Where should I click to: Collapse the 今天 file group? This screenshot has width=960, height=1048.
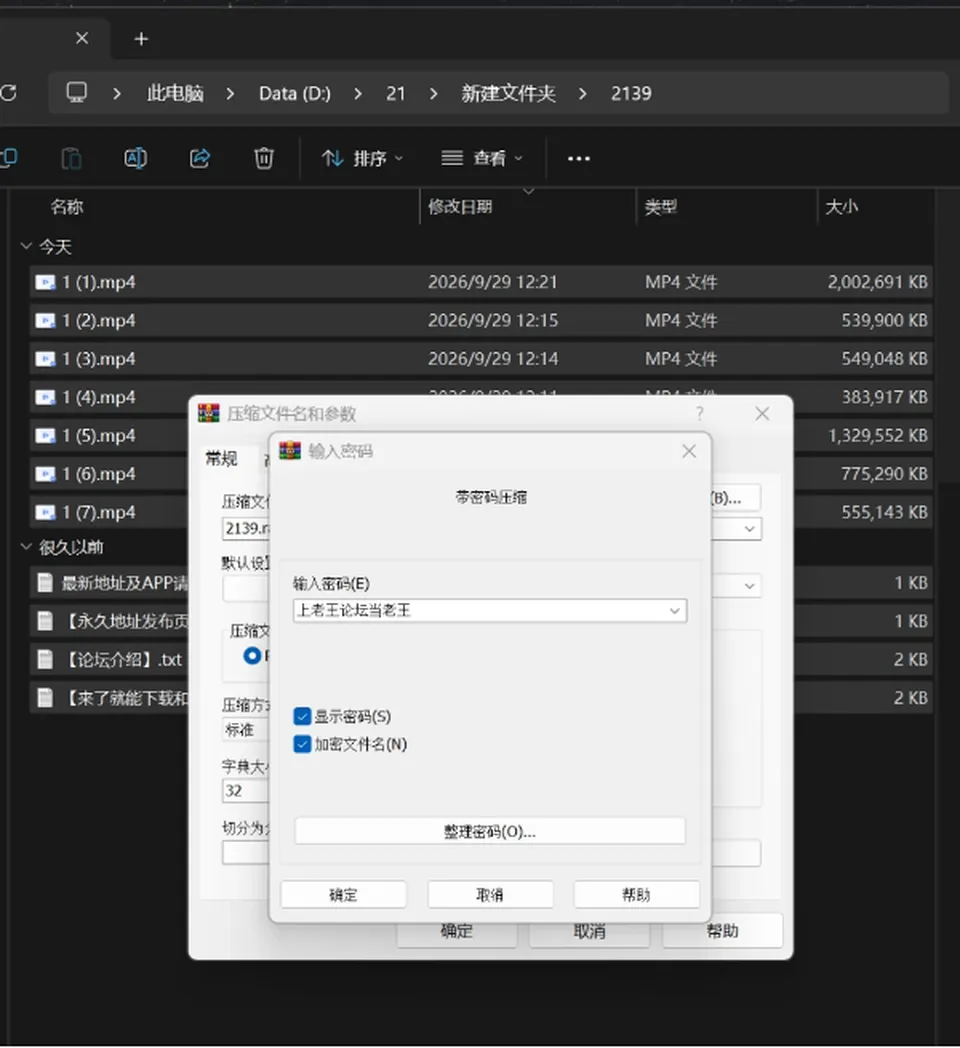click(26, 247)
